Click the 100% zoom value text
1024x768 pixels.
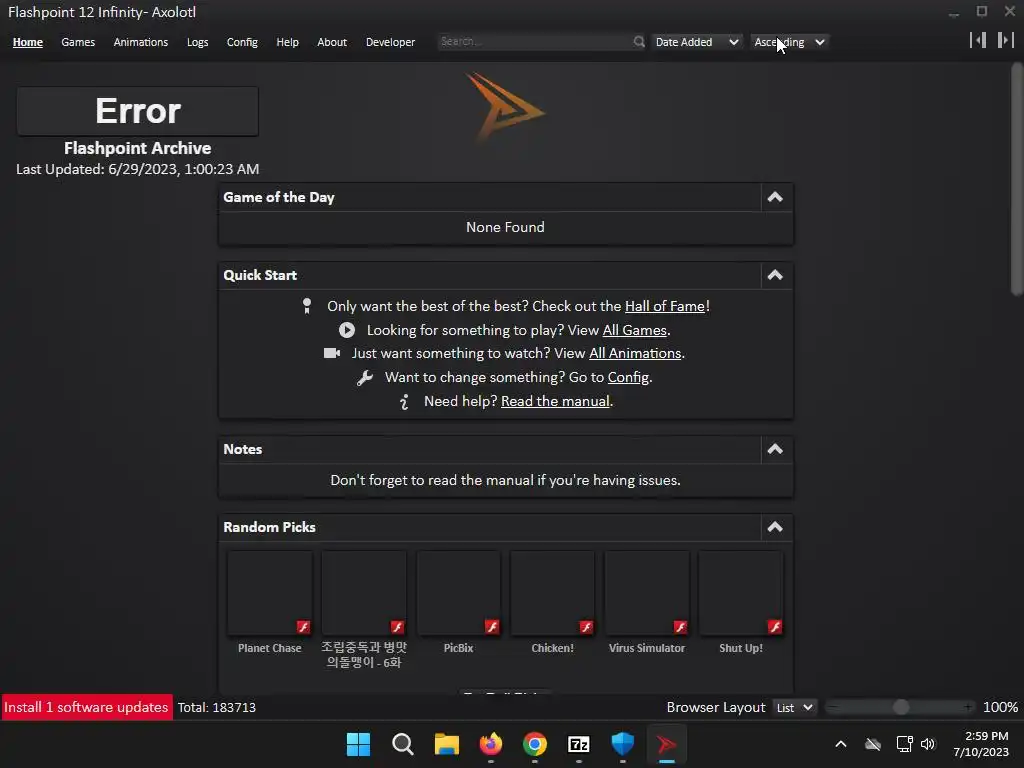(x=1000, y=707)
